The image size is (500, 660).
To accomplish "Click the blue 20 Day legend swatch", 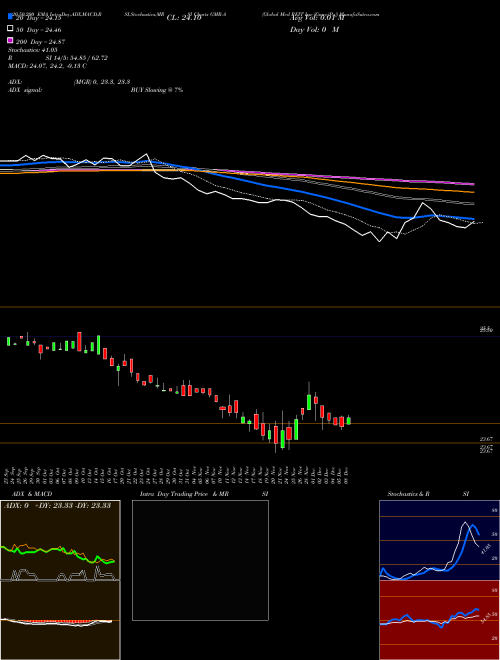I will point(10,16).
